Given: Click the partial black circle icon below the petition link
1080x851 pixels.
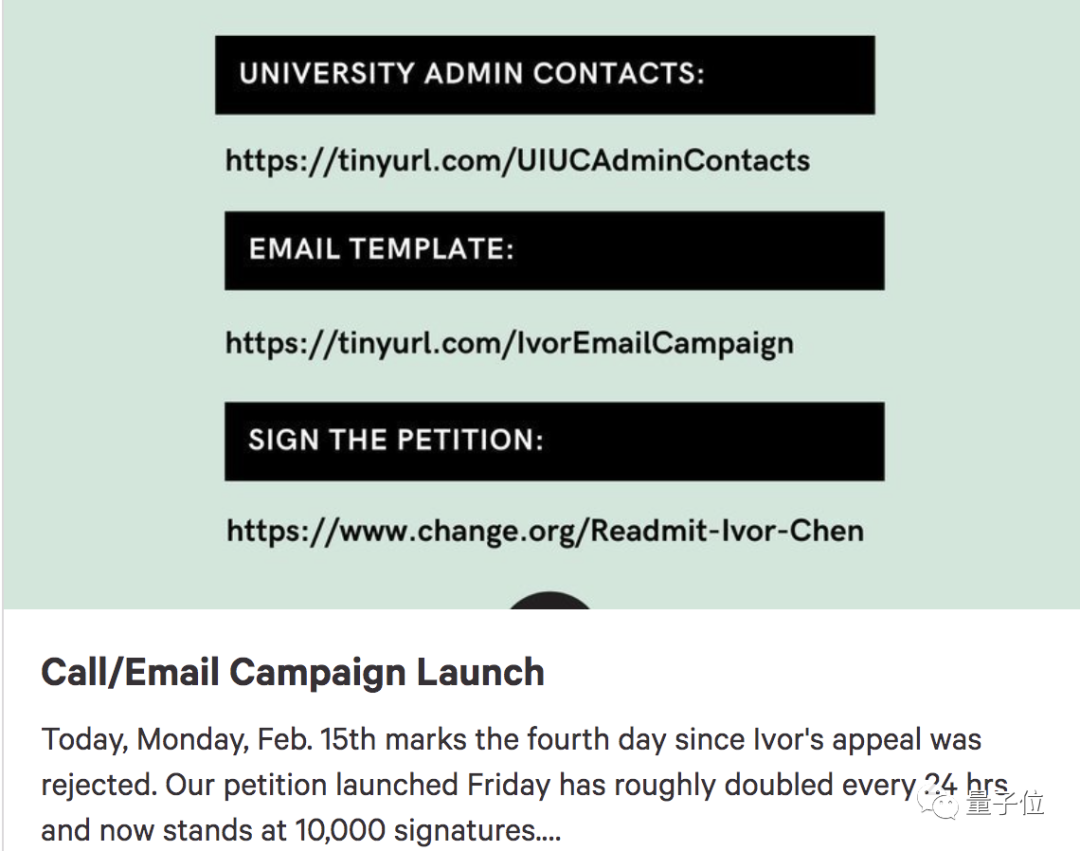Looking at the screenshot, I should 550,600.
